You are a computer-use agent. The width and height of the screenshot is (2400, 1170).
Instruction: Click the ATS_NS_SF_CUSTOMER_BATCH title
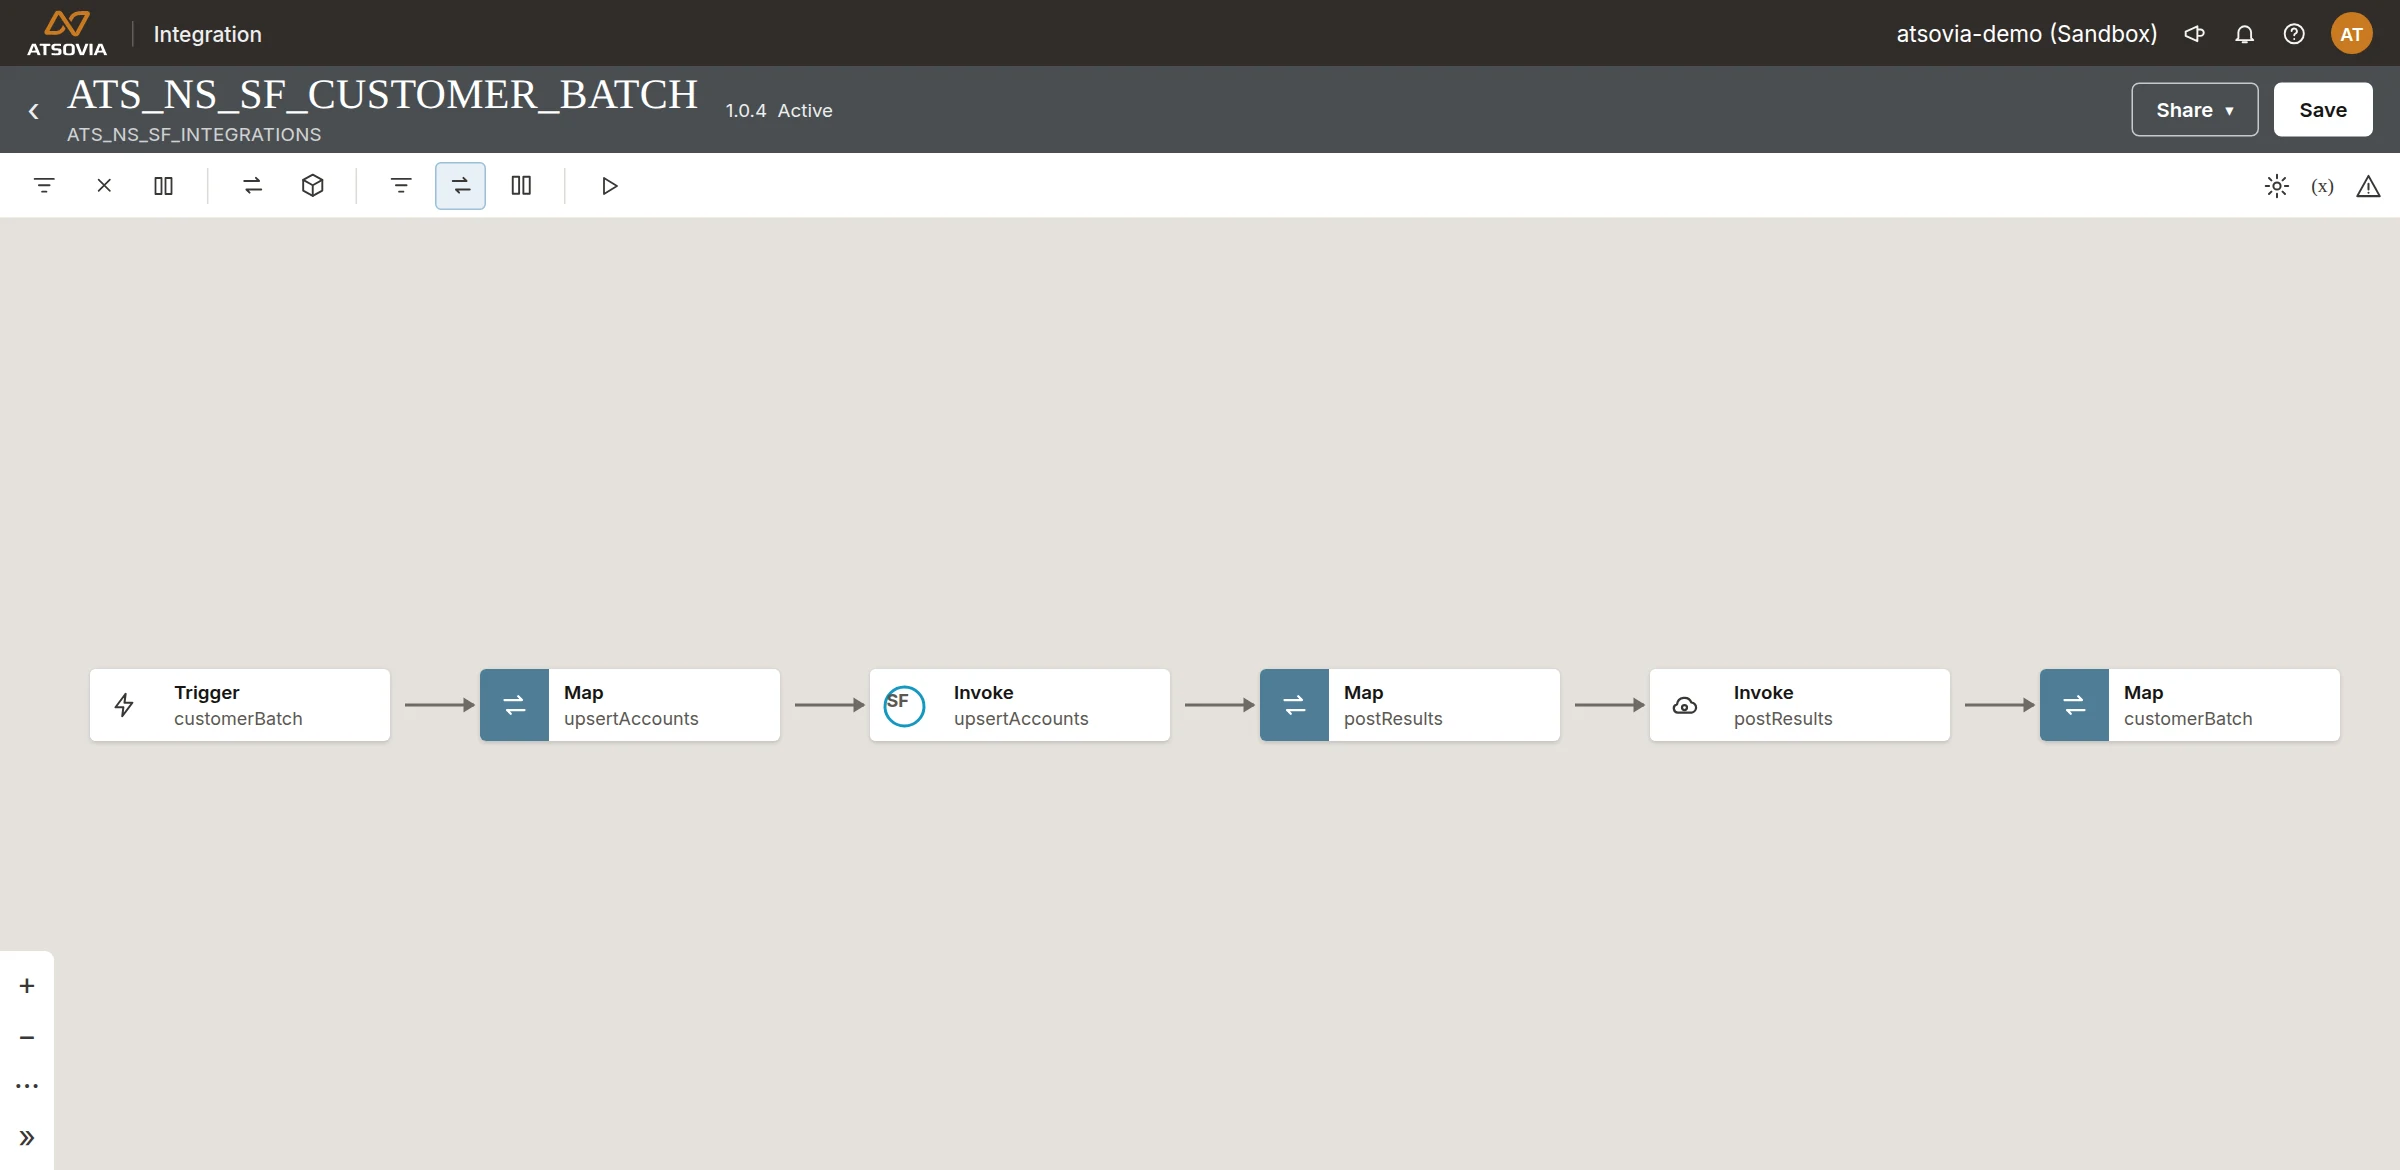383,94
